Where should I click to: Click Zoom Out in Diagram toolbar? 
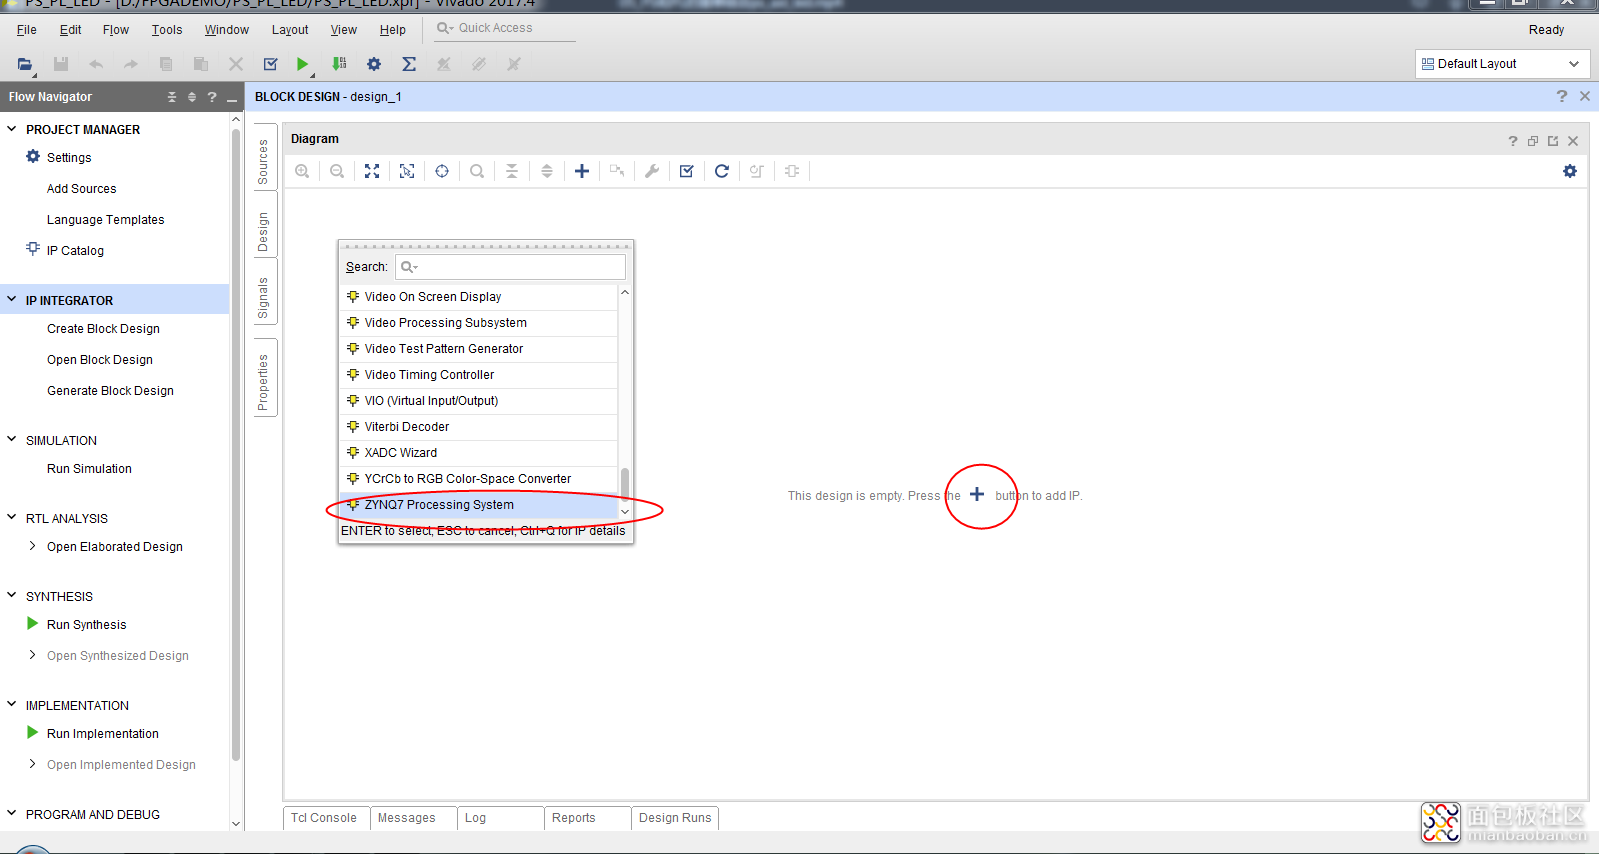[337, 171]
